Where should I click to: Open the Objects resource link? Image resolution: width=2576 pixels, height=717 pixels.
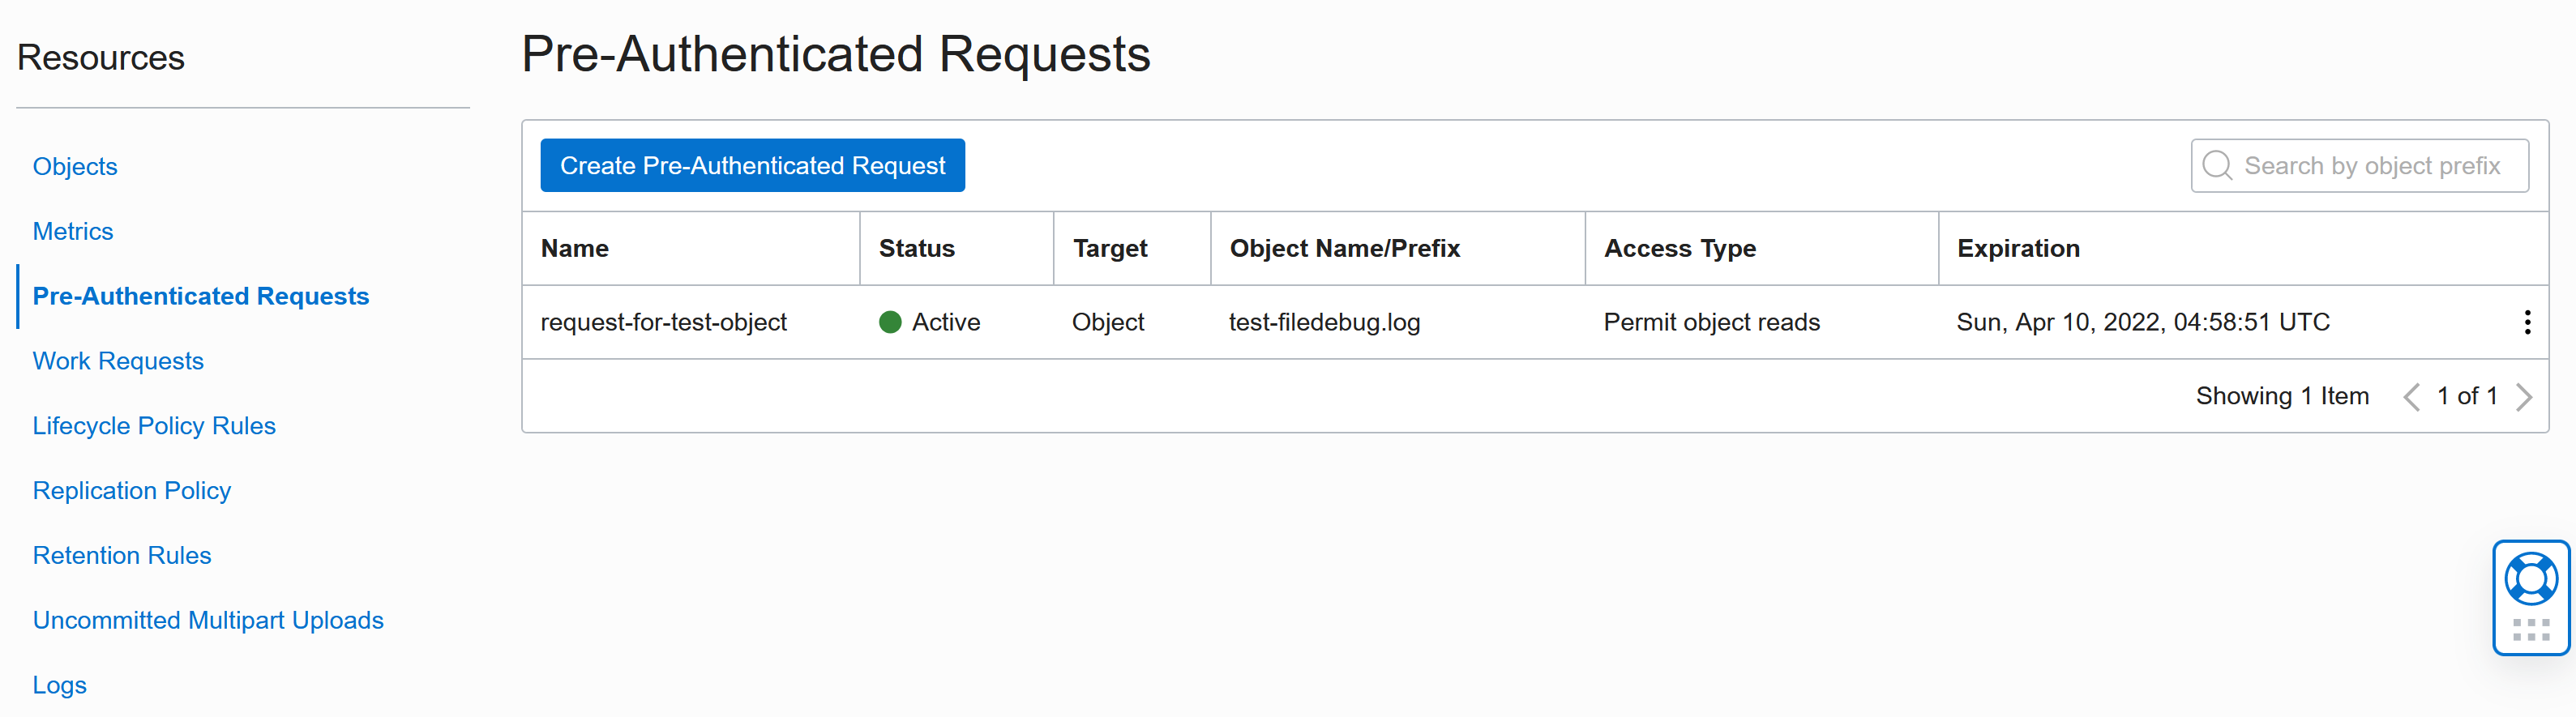75,166
